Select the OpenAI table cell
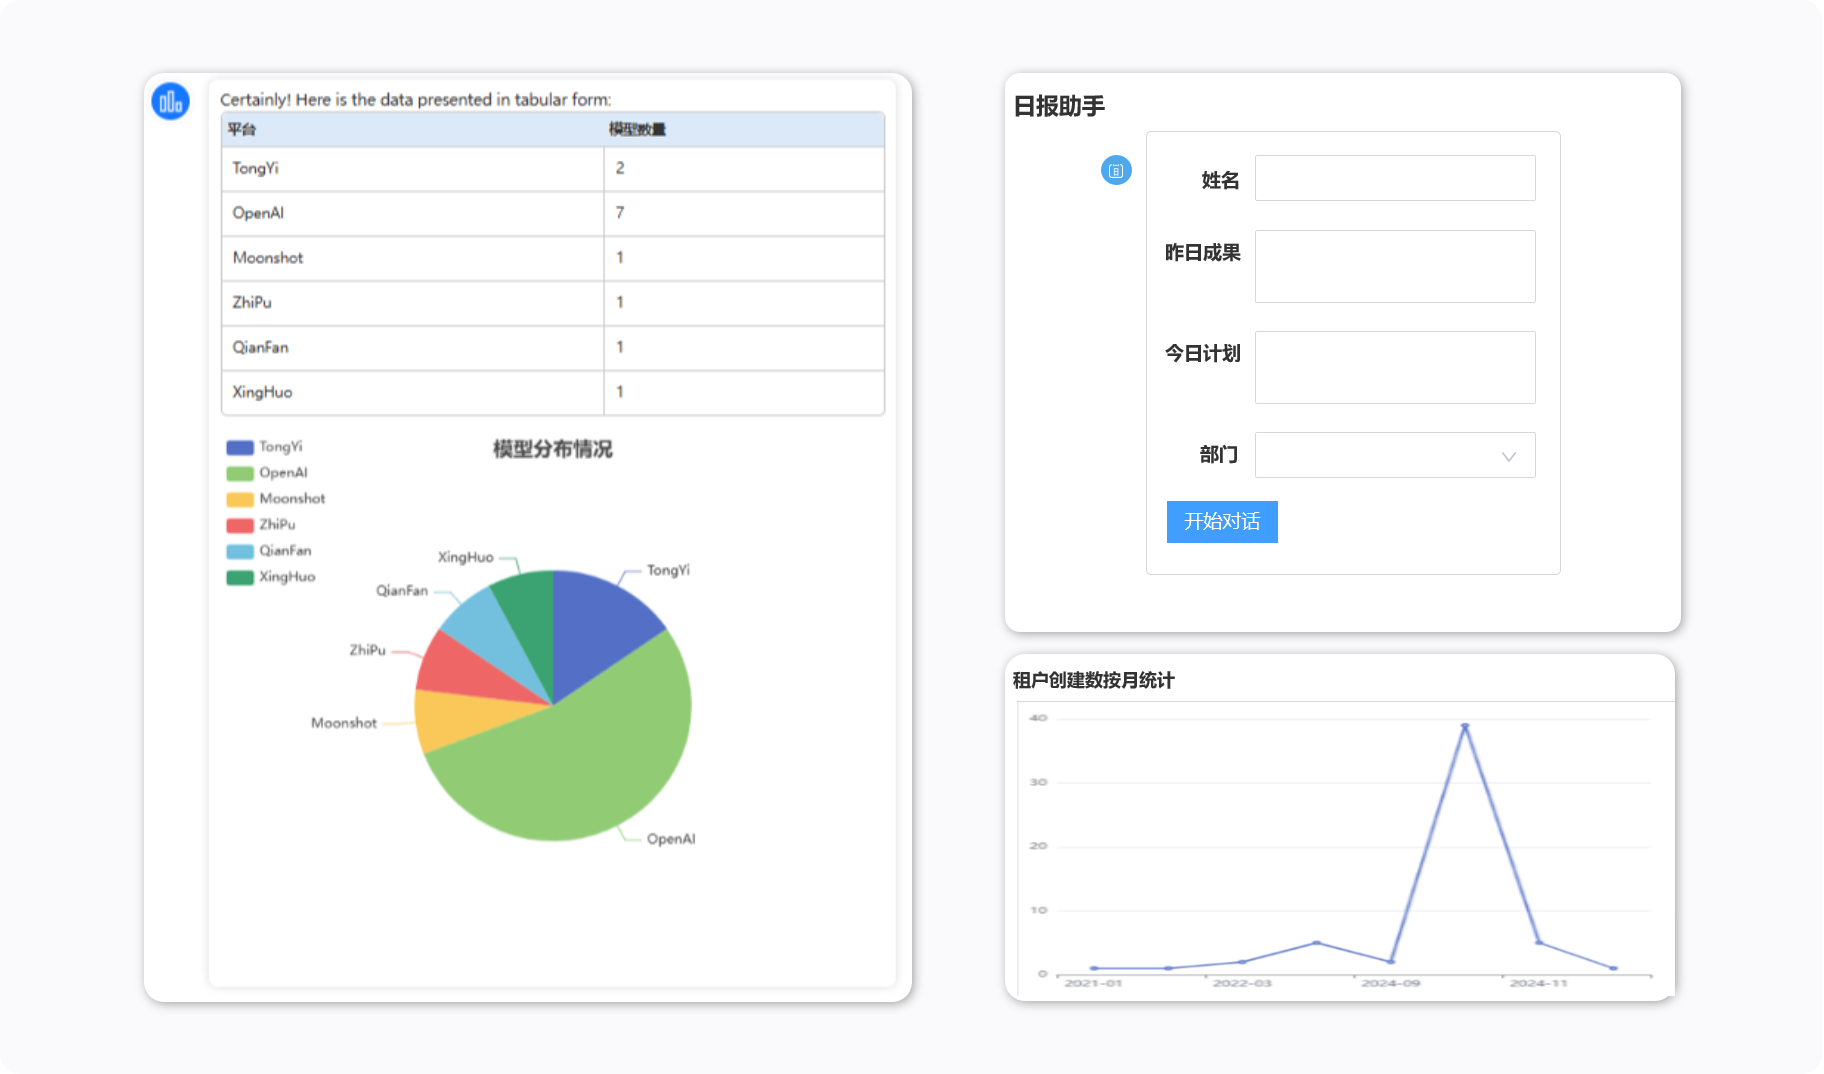 tap(412, 214)
